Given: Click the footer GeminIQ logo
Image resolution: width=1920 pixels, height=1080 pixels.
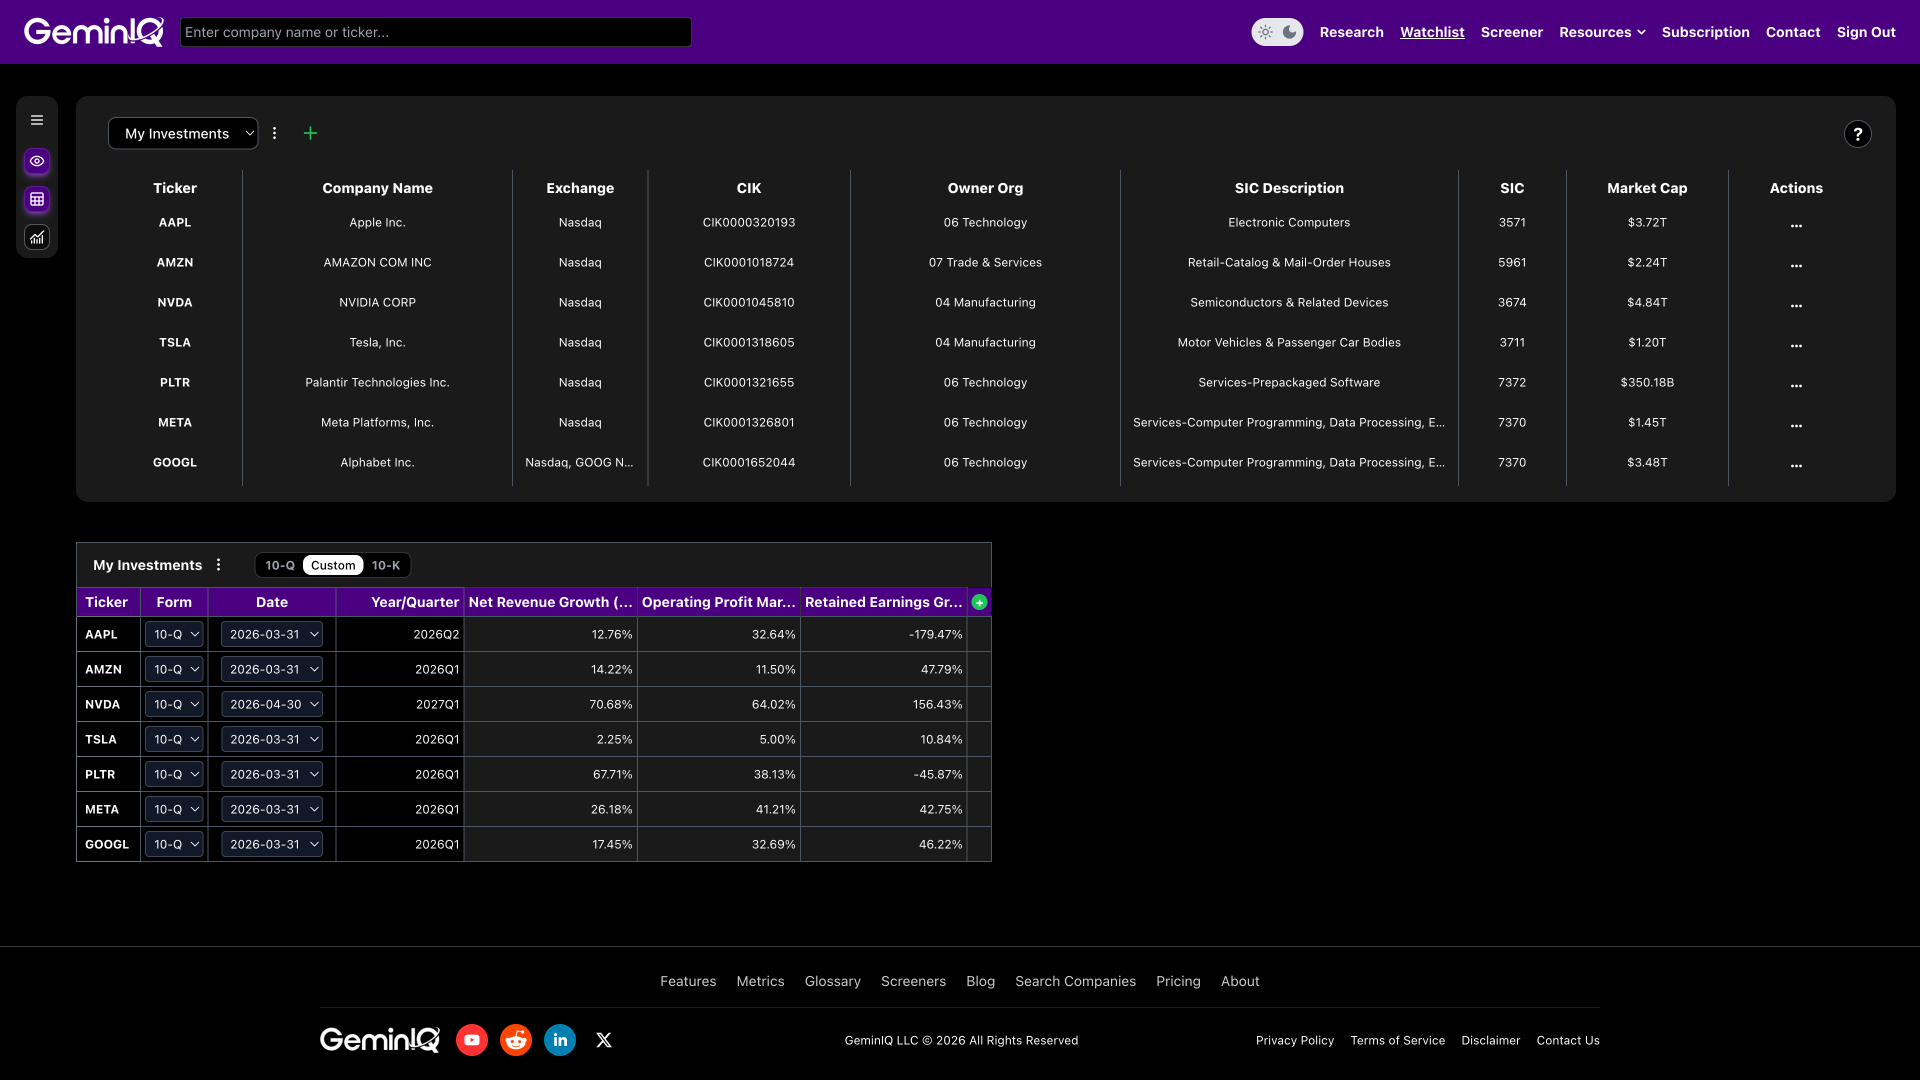Looking at the screenshot, I should [380, 1040].
